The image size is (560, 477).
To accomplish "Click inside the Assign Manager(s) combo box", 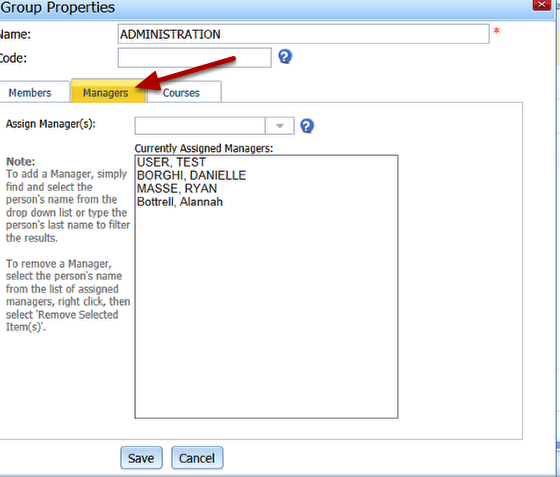I will pos(200,126).
